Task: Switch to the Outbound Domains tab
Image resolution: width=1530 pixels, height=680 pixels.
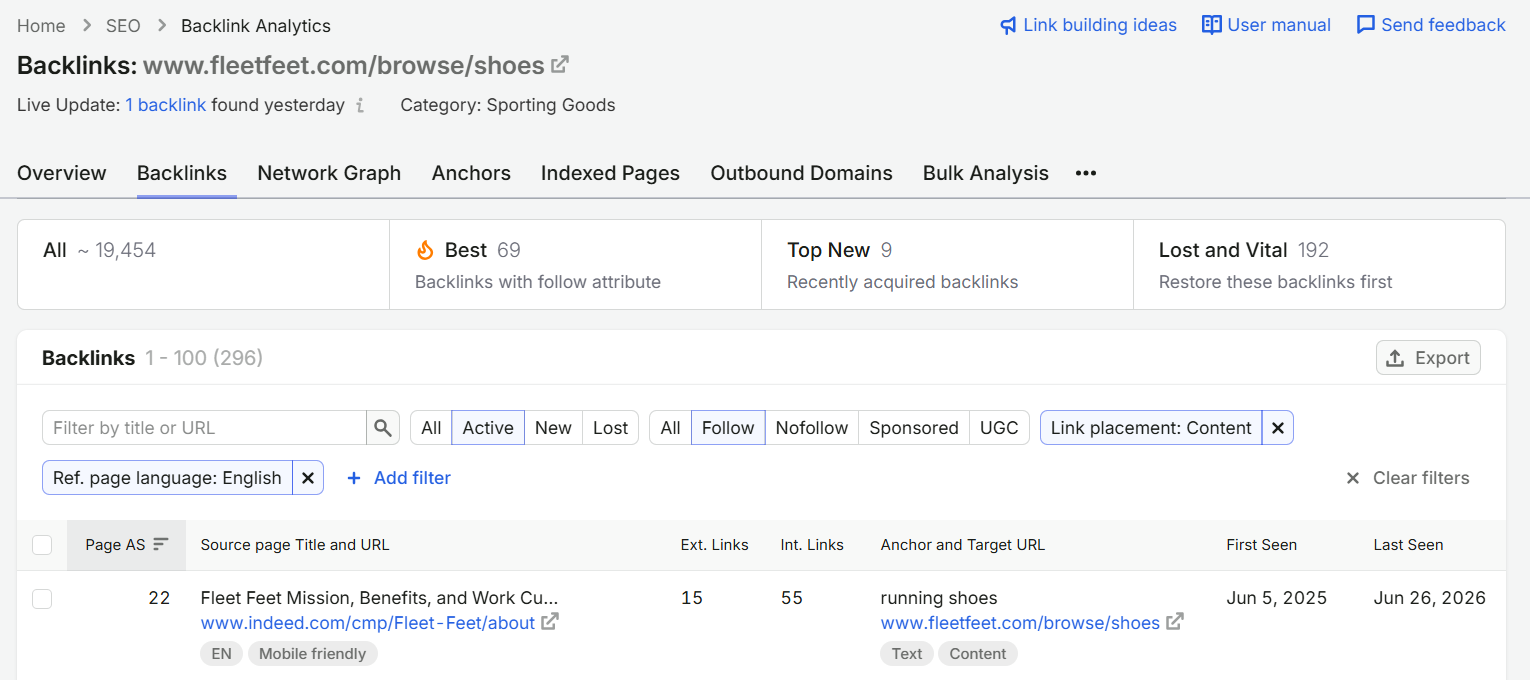Action: coord(801,173)
